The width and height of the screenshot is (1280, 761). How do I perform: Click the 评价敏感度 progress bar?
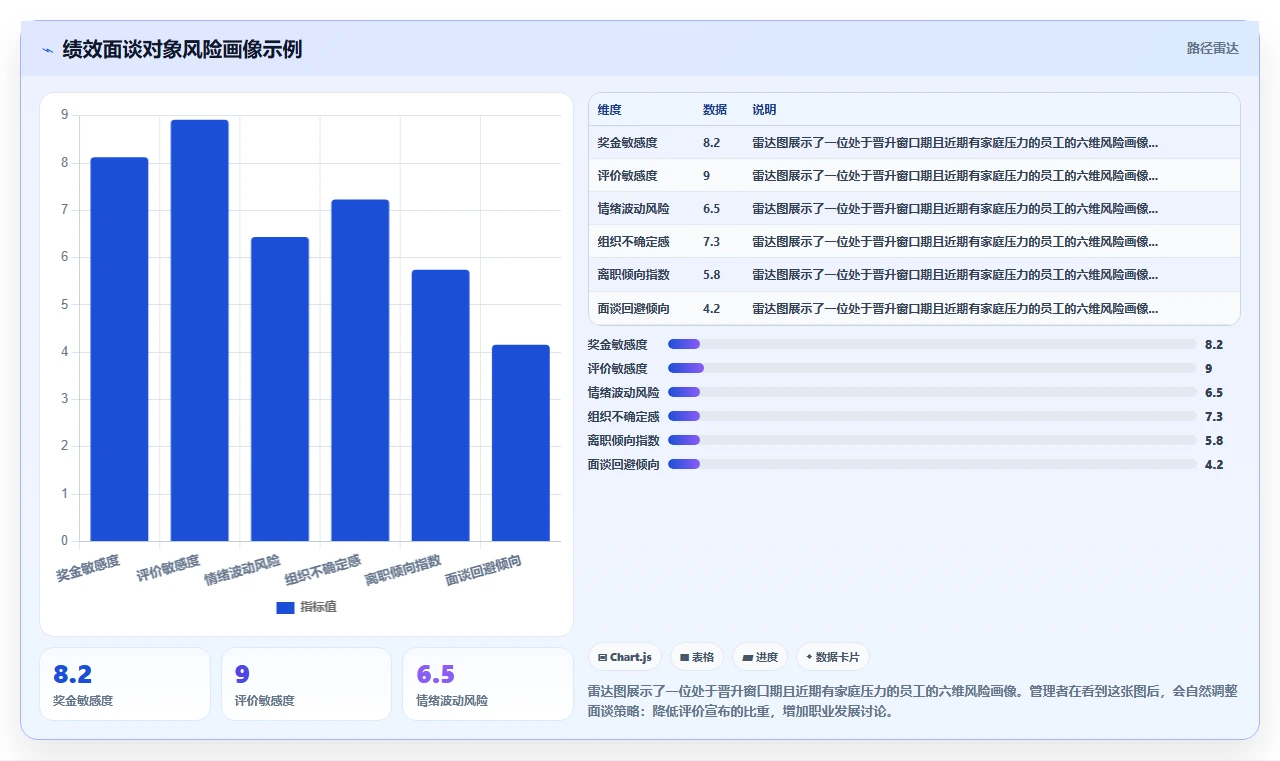(932, 368)
